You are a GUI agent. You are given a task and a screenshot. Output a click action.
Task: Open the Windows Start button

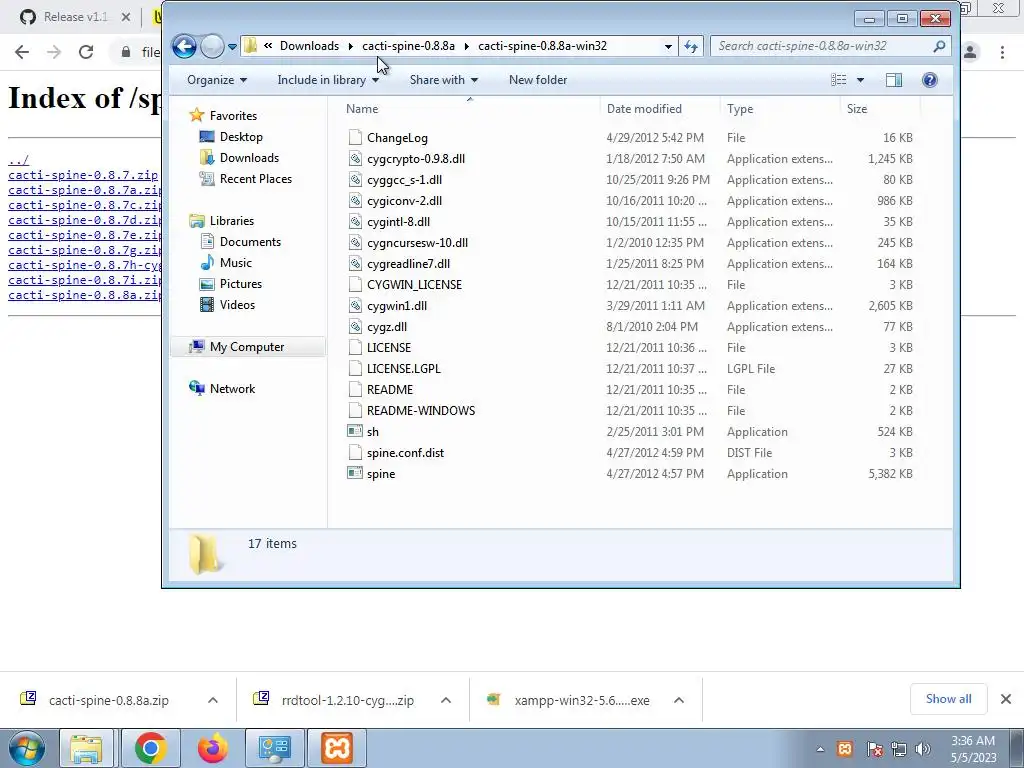click(x=26, y=748)
